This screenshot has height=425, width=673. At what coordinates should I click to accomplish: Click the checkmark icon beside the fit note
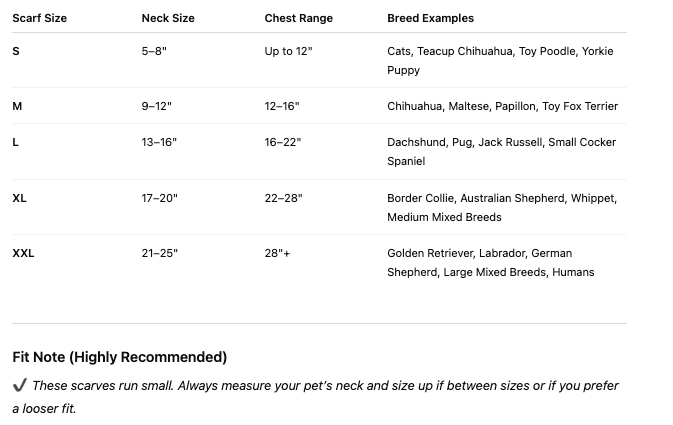(x=20, y=386)
